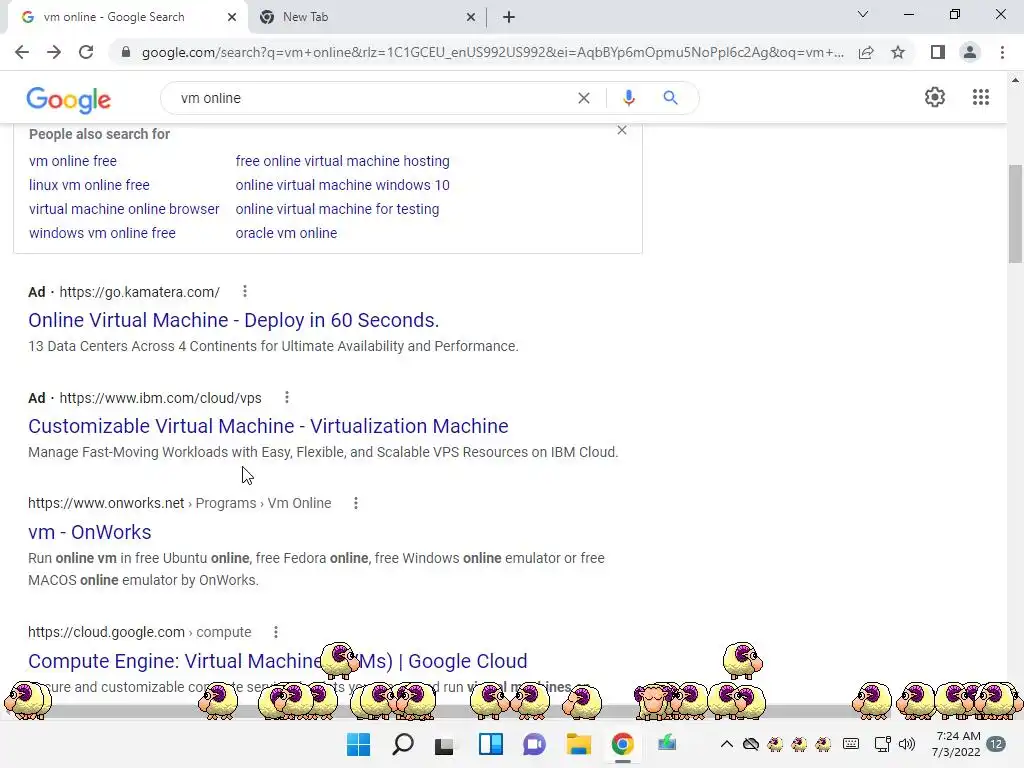Image resolution: width=1024 pixels, height=768 pixels.
Task: Click the go.kamatera.com ad URL
Action: tap(139, 292)
